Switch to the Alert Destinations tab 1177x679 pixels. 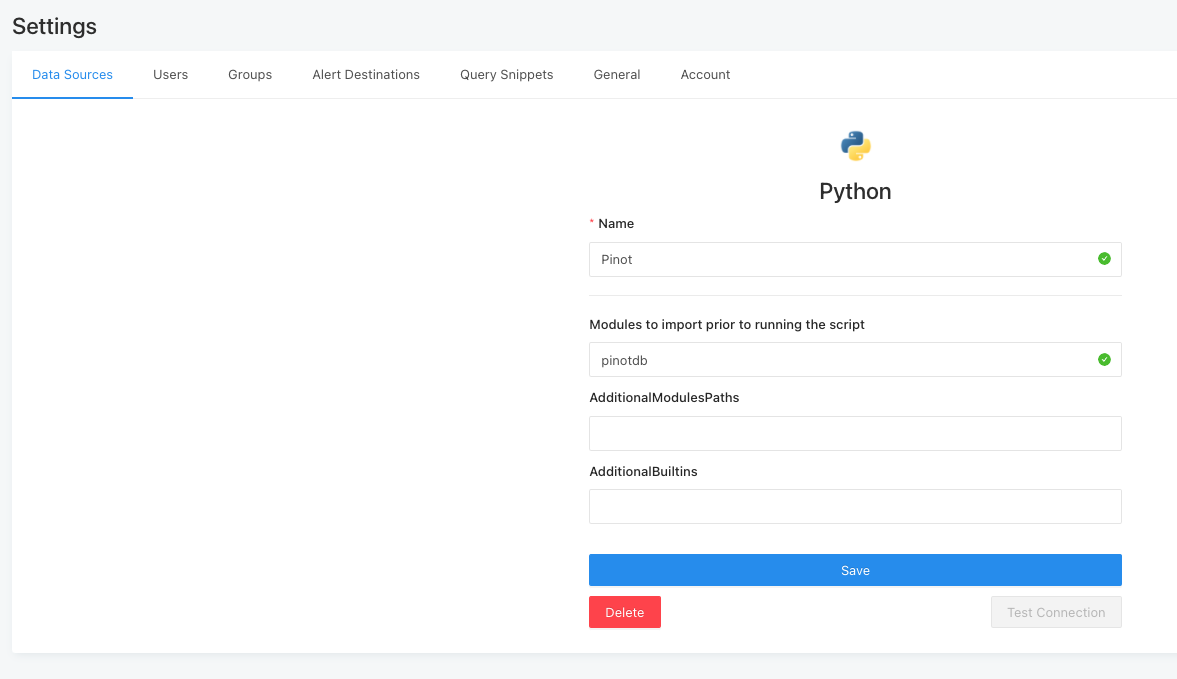click(x=365, y=74)
